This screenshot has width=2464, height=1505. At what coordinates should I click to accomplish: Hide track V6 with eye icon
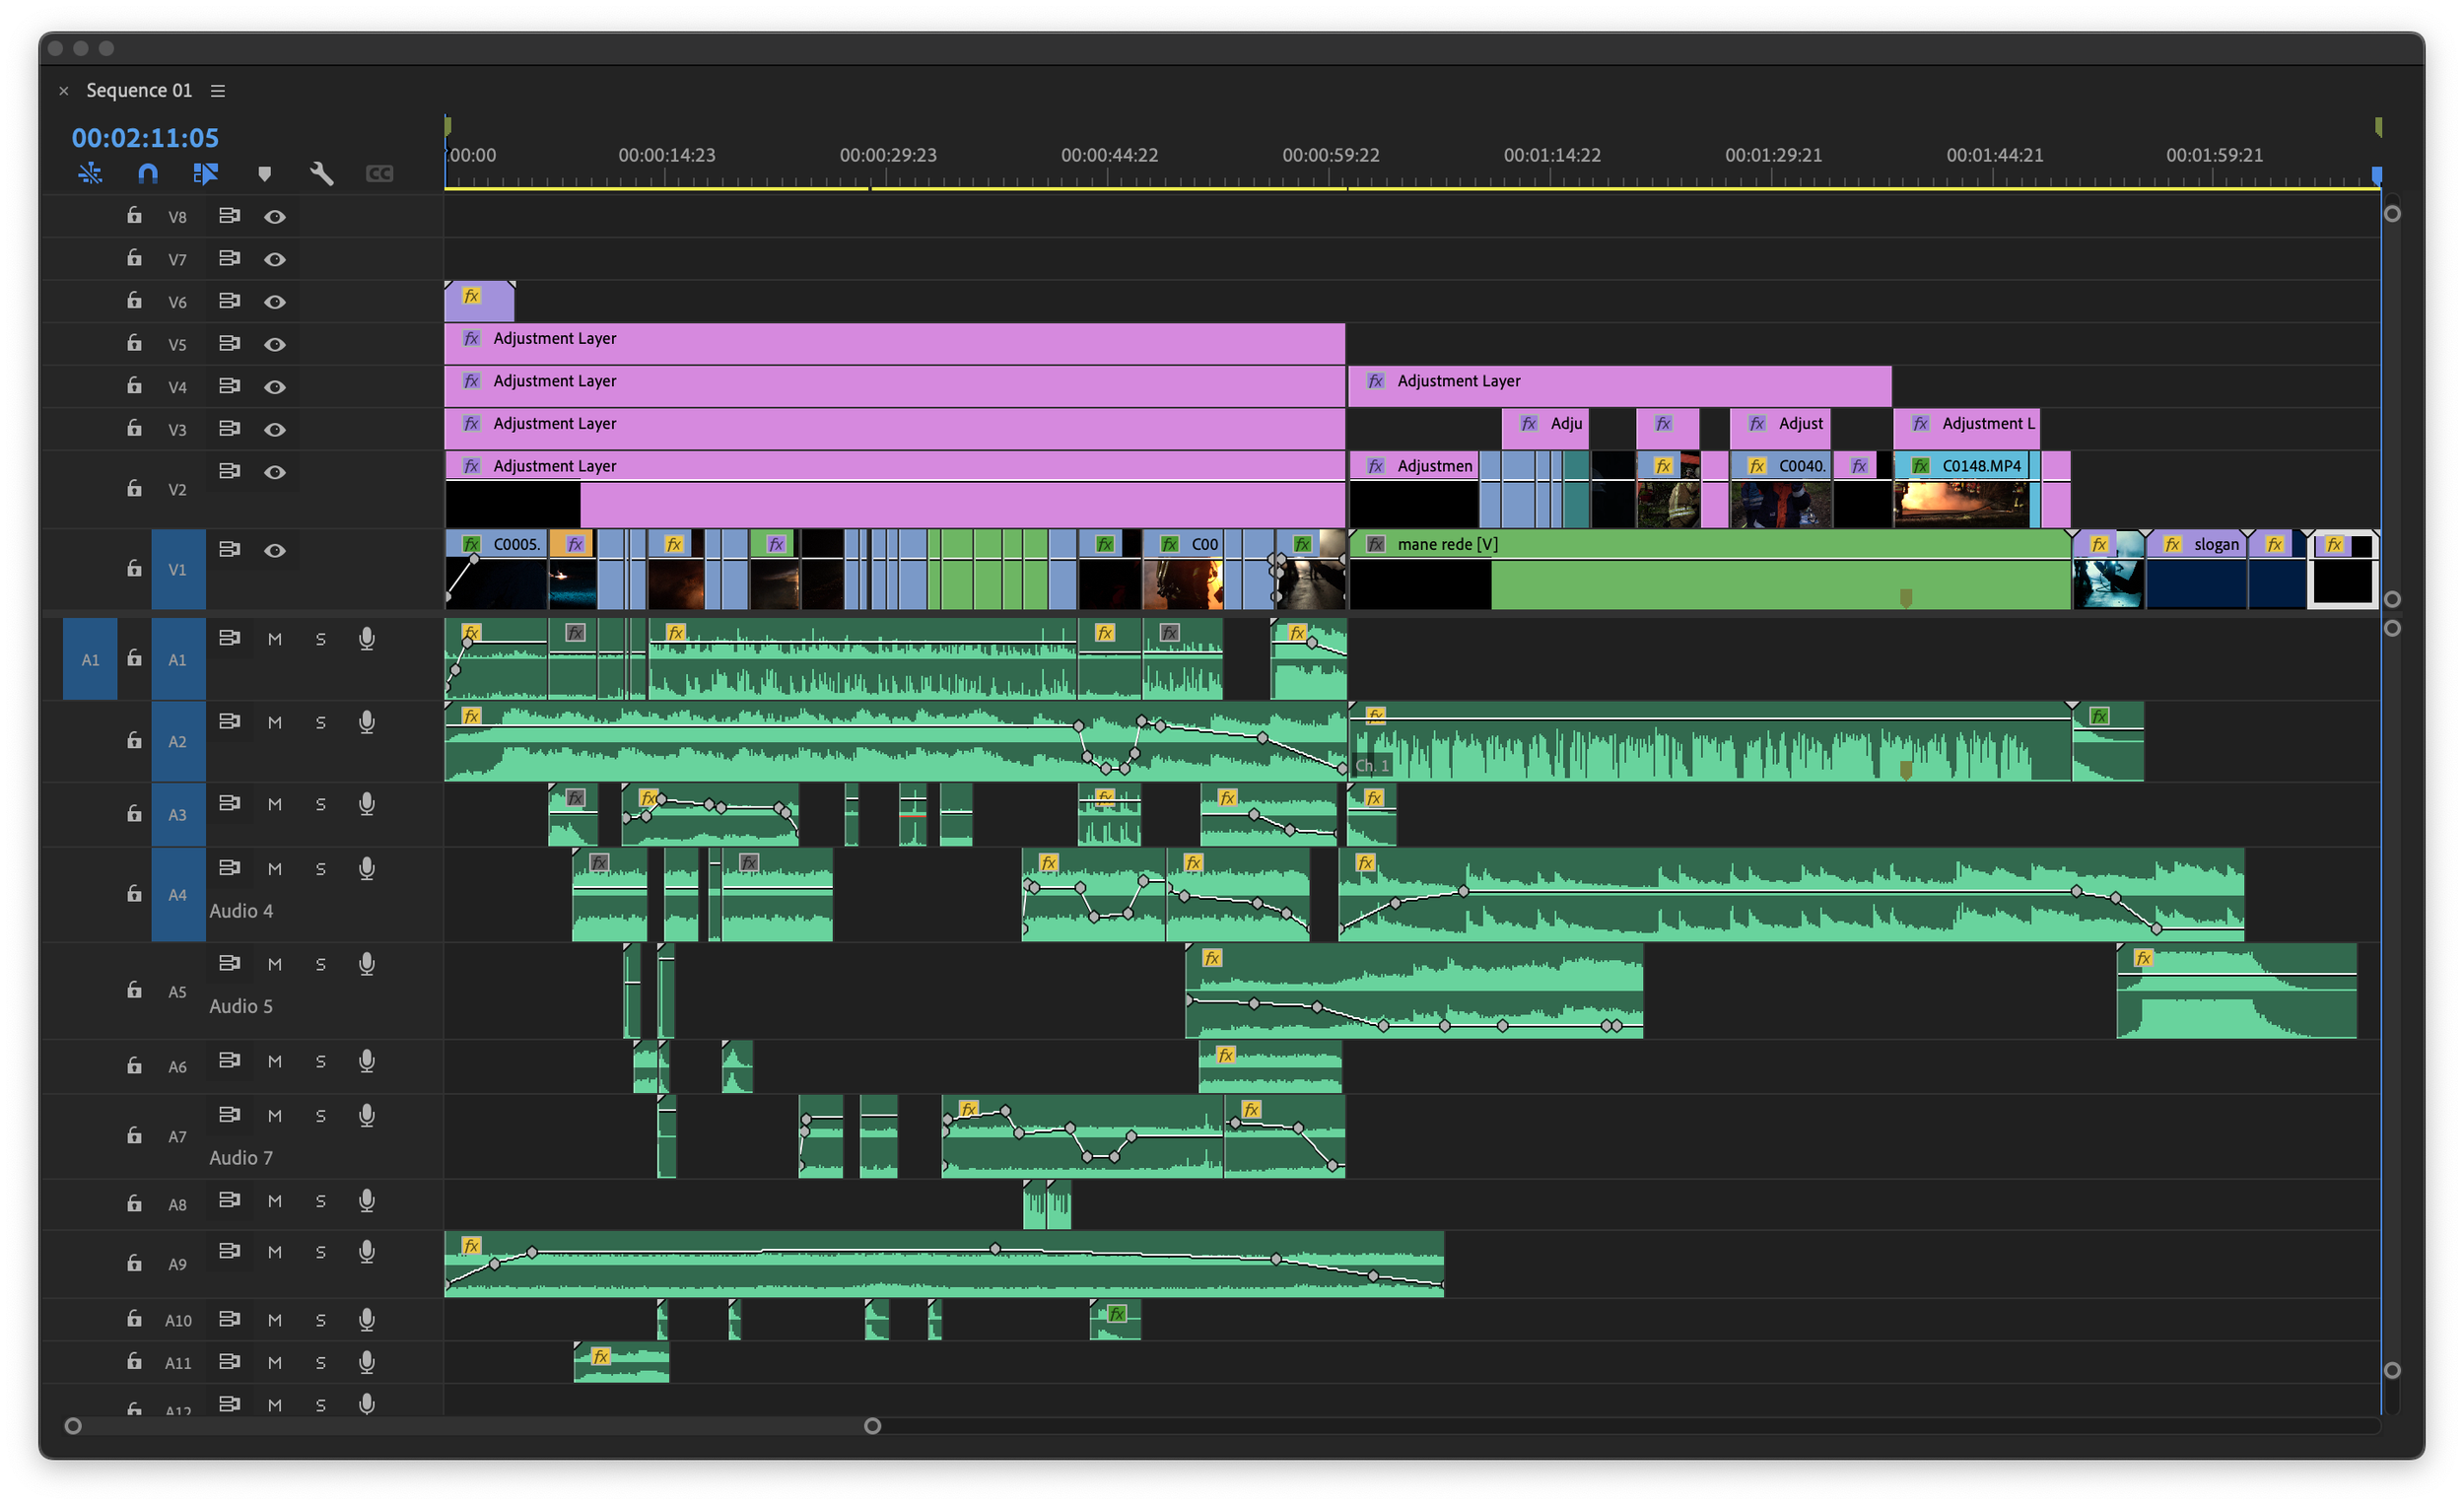(275, 302)
